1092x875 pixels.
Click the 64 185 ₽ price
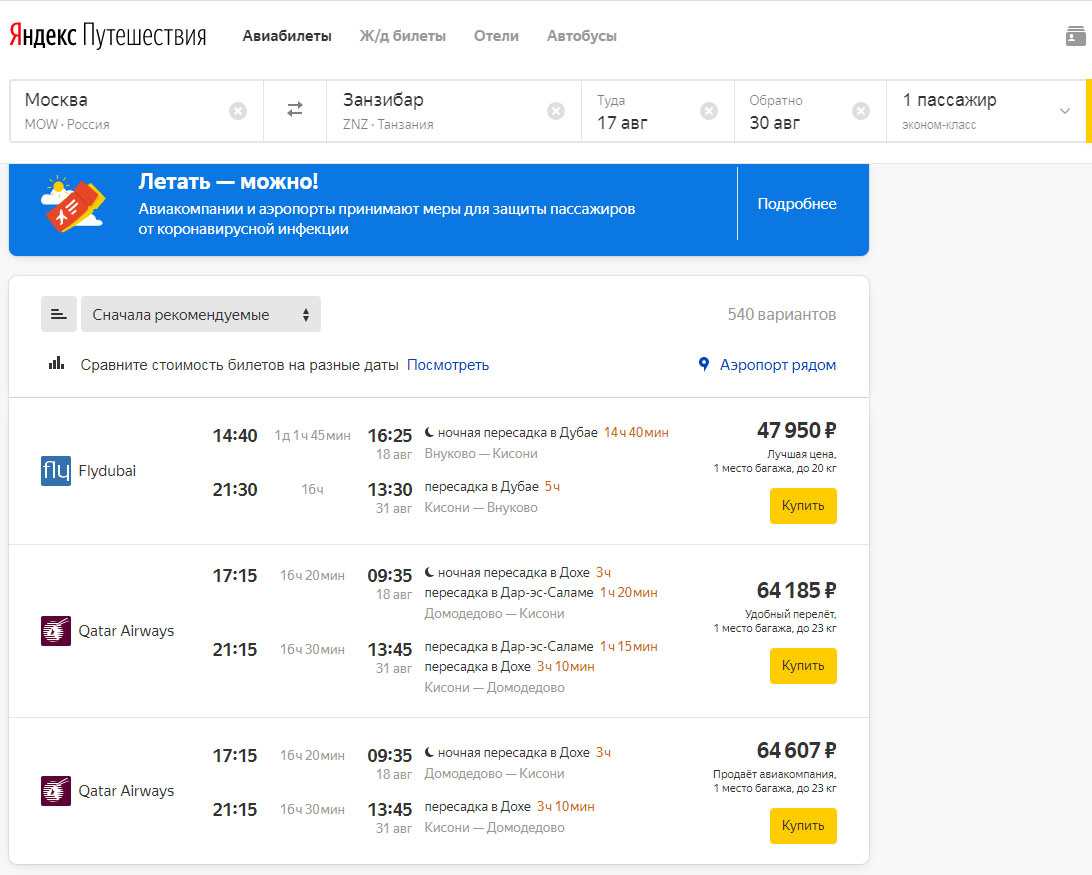pos(797,591)
